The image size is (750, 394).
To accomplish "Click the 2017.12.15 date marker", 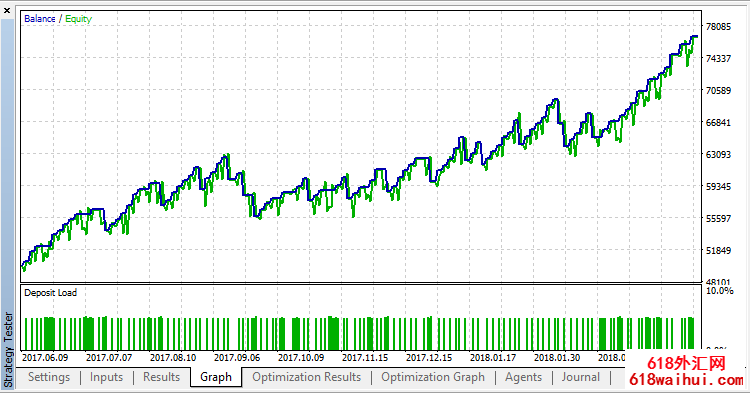I will coord(429,357).
